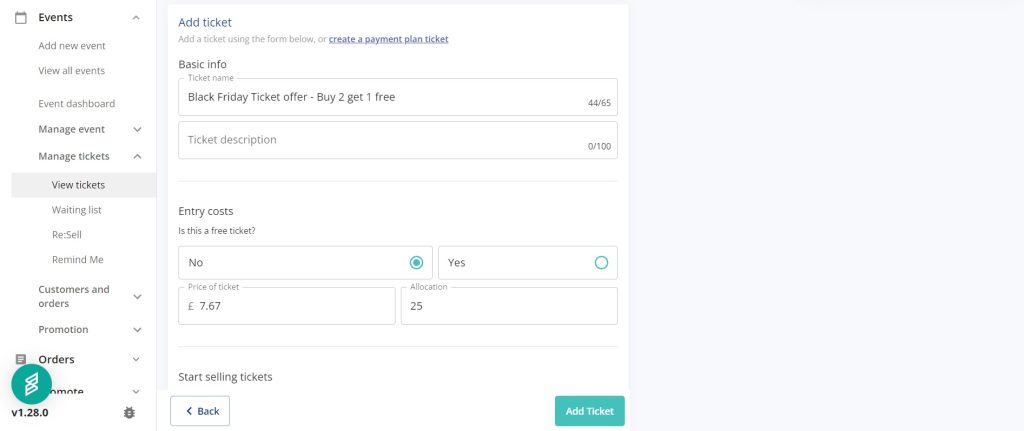Expand Customers and orders section
Image resolution: width=1024 pixels, height=431 pixels.
click(137, 296)
